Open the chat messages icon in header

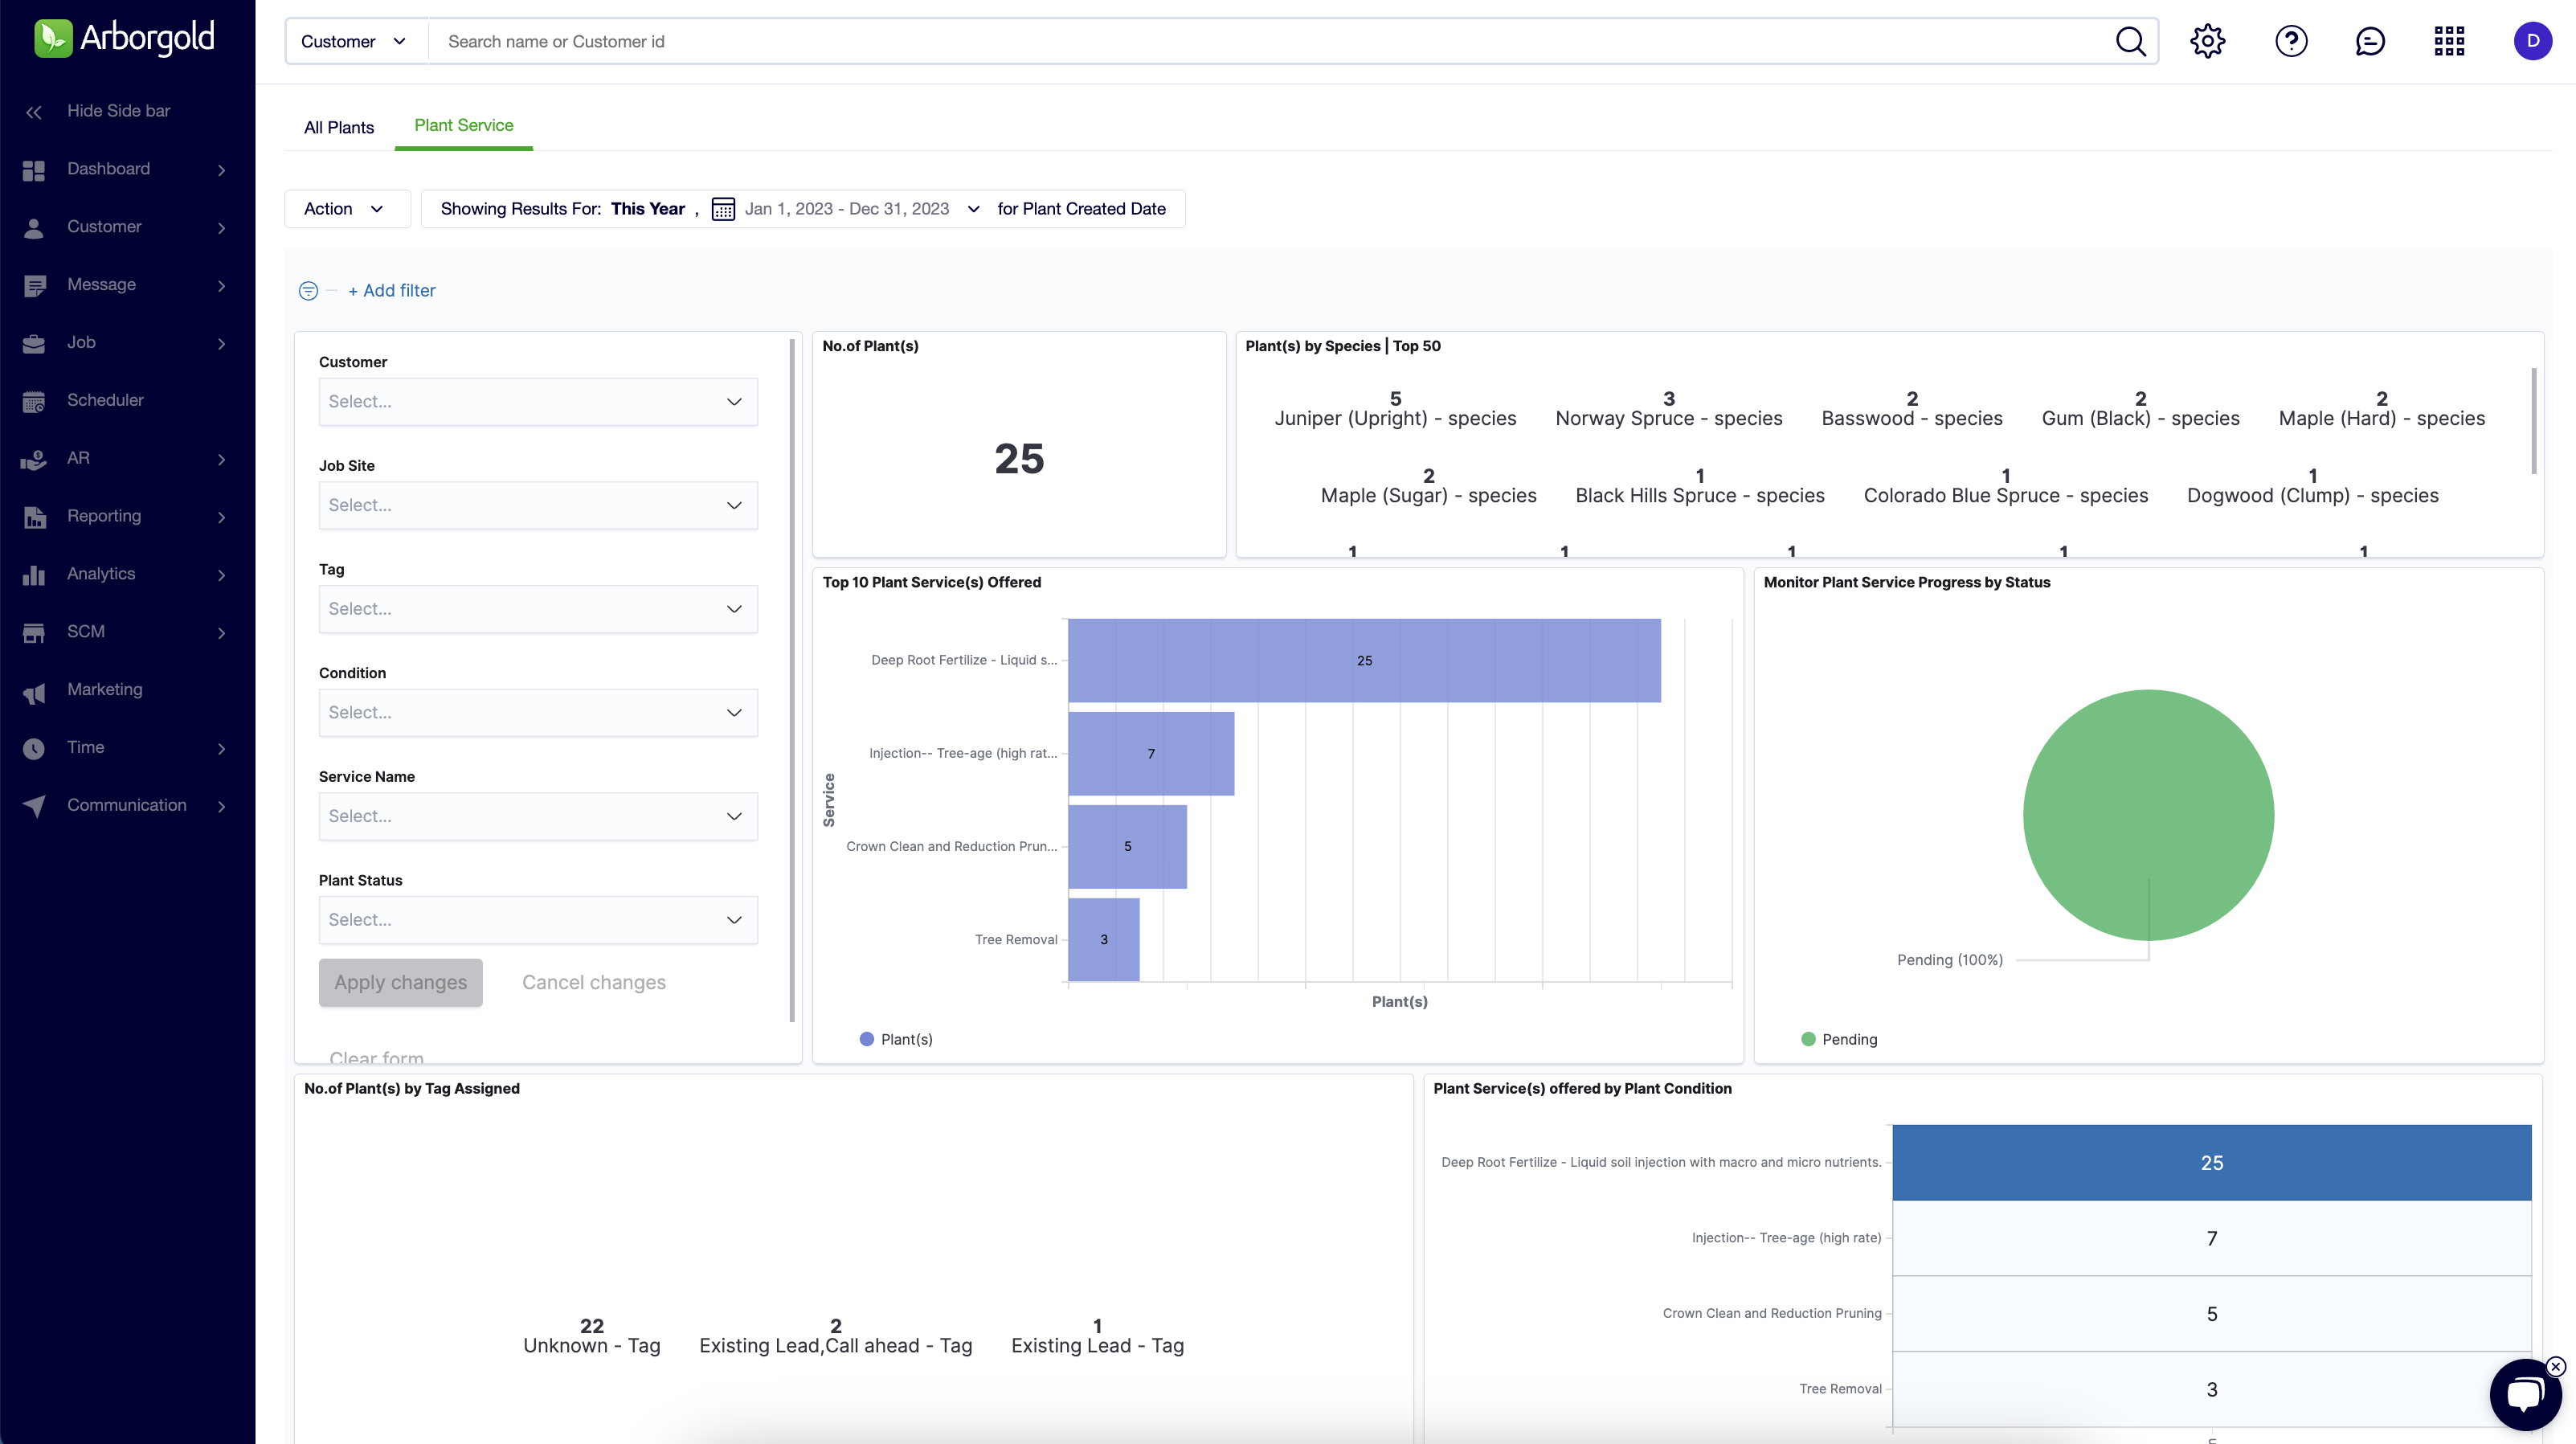click(x=2370, y=41)
